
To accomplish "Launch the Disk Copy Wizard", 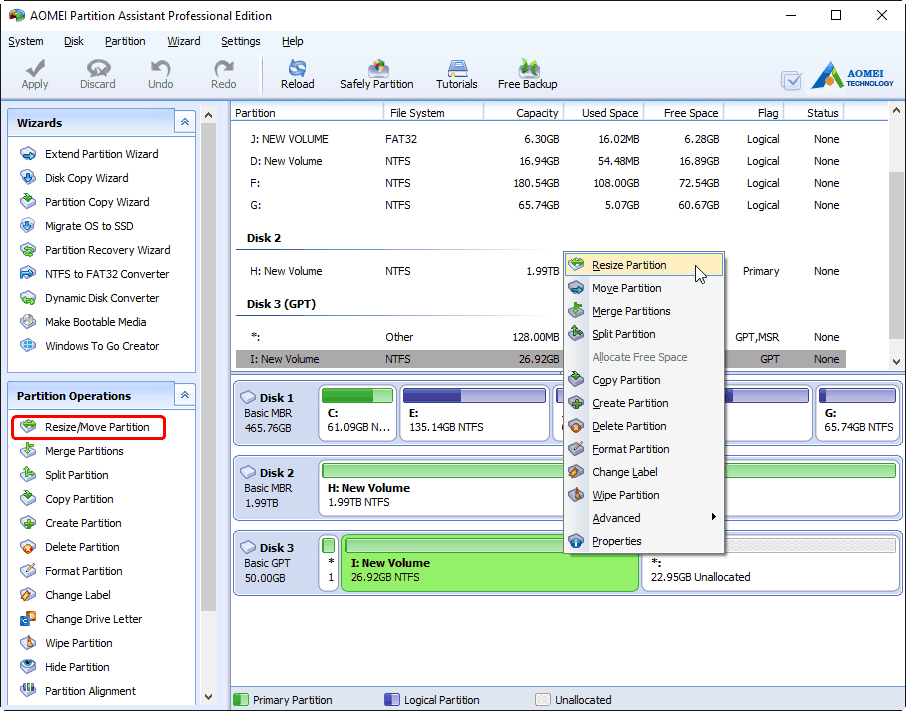I will tap(75, 178).
